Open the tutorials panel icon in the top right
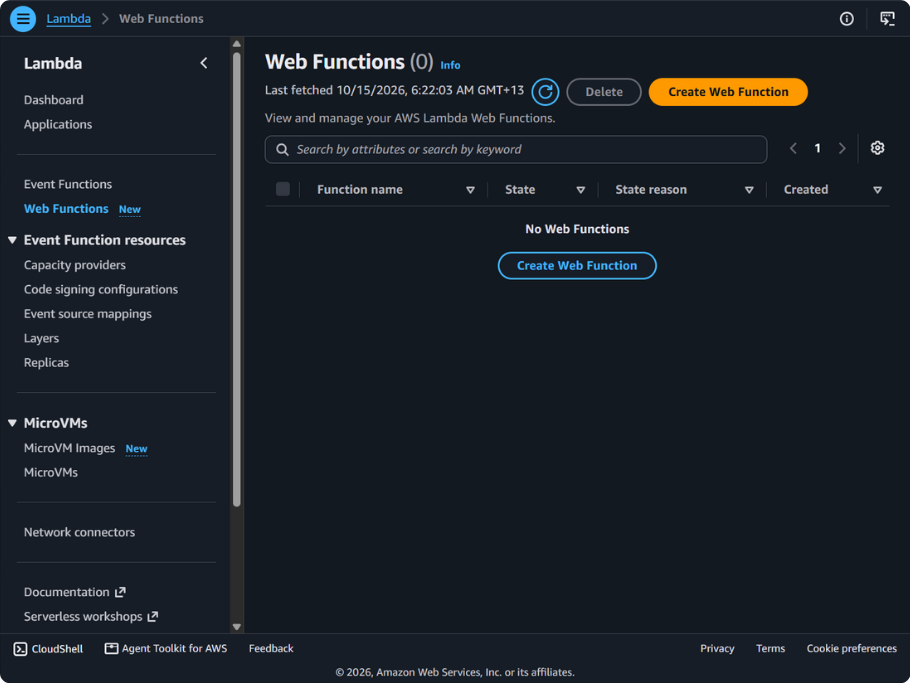This screenshot has height=684, width=911. (x=887, y=19)
